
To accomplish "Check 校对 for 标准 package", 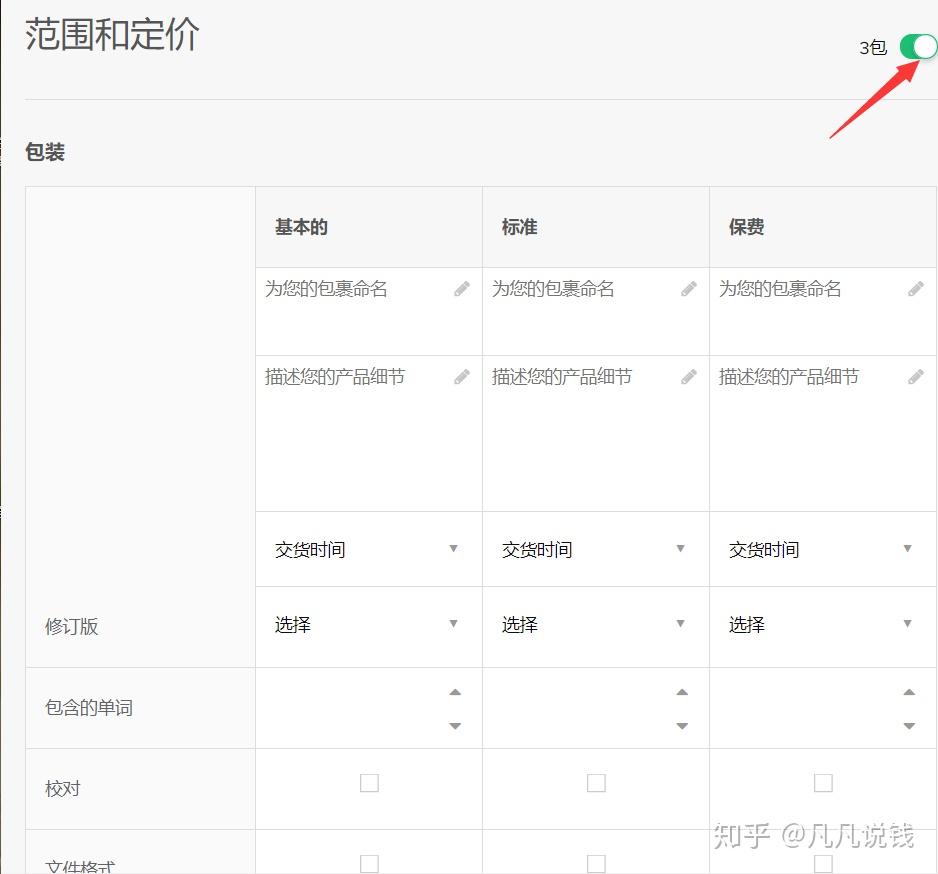I will (596, 782).
